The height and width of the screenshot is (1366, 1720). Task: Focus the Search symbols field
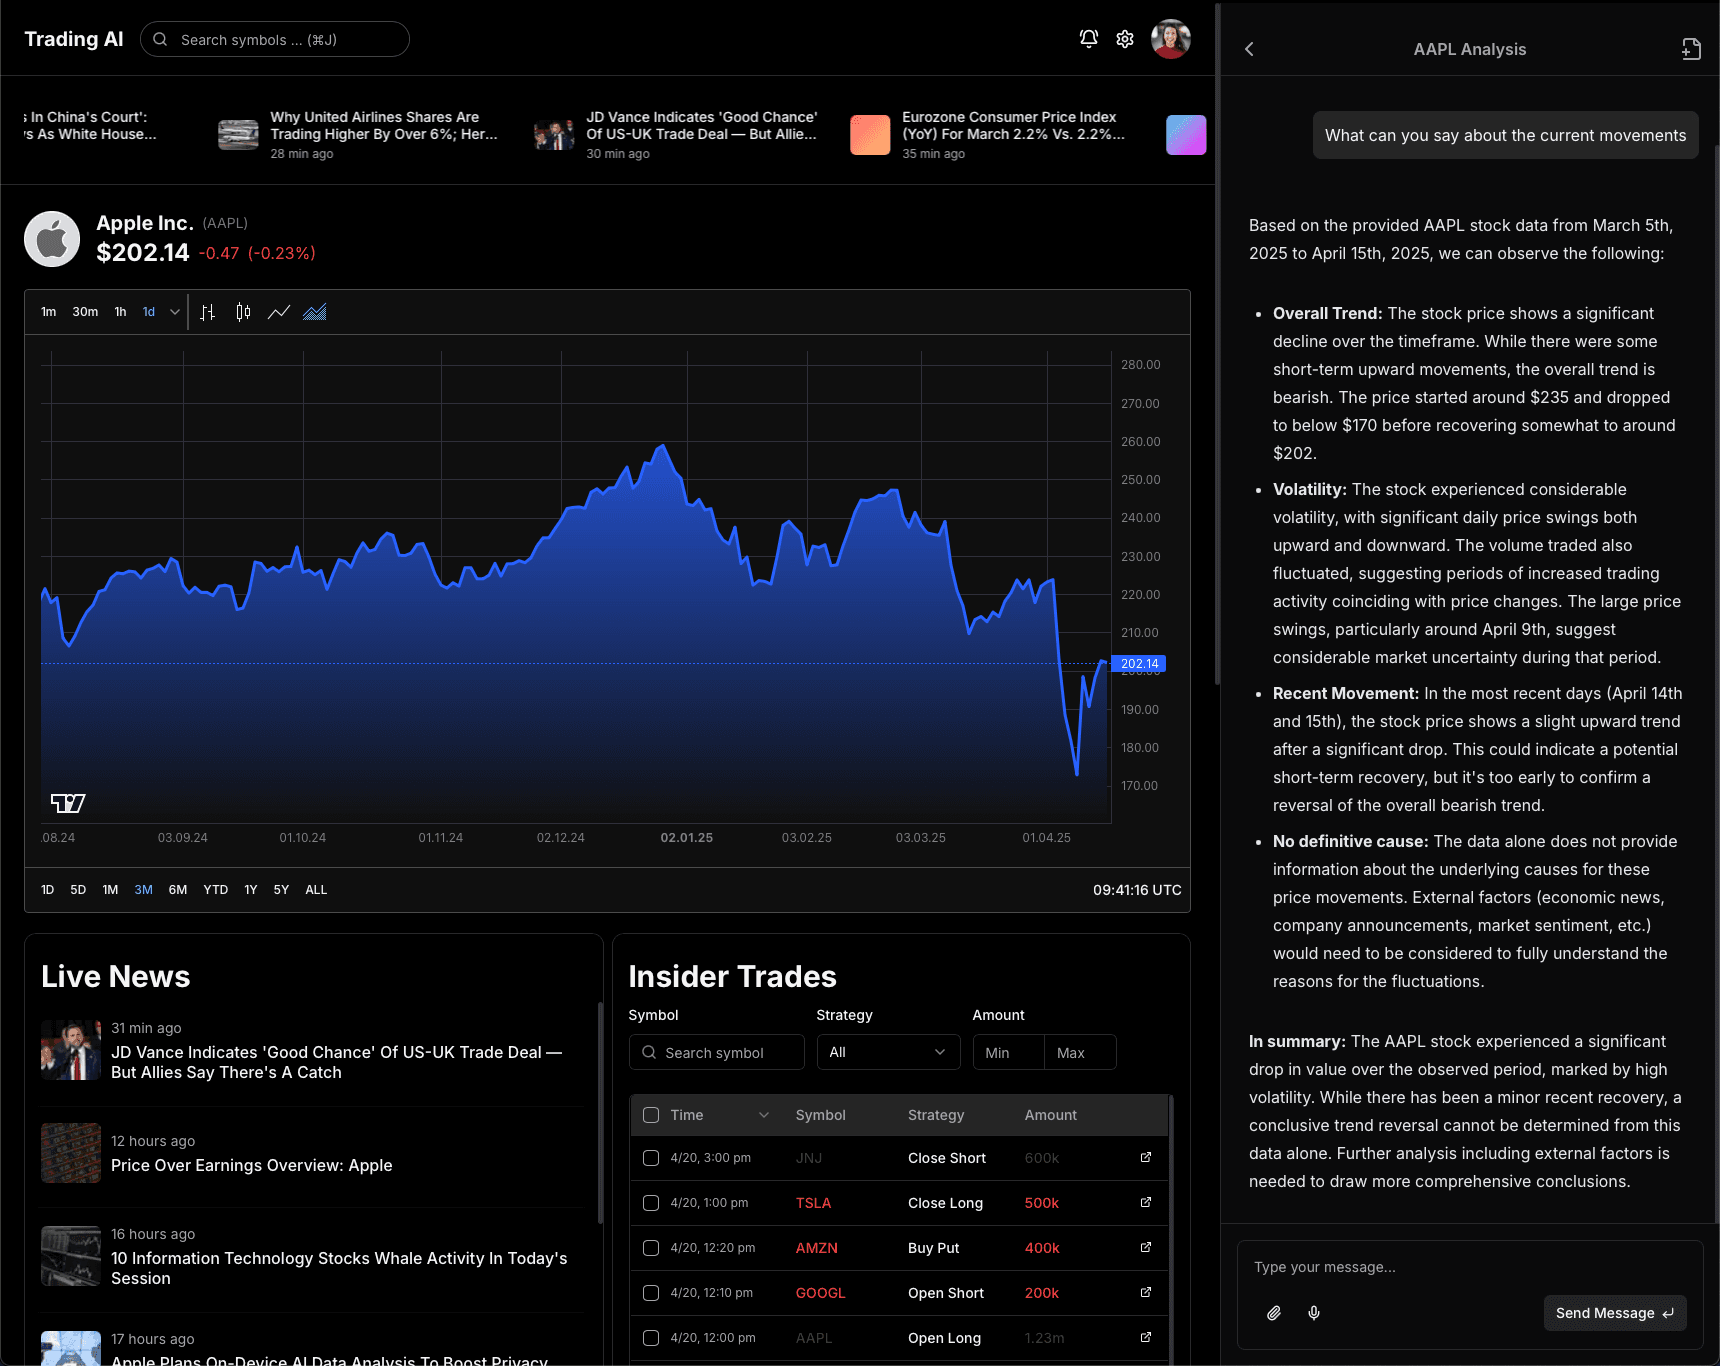tap(275, 40)
